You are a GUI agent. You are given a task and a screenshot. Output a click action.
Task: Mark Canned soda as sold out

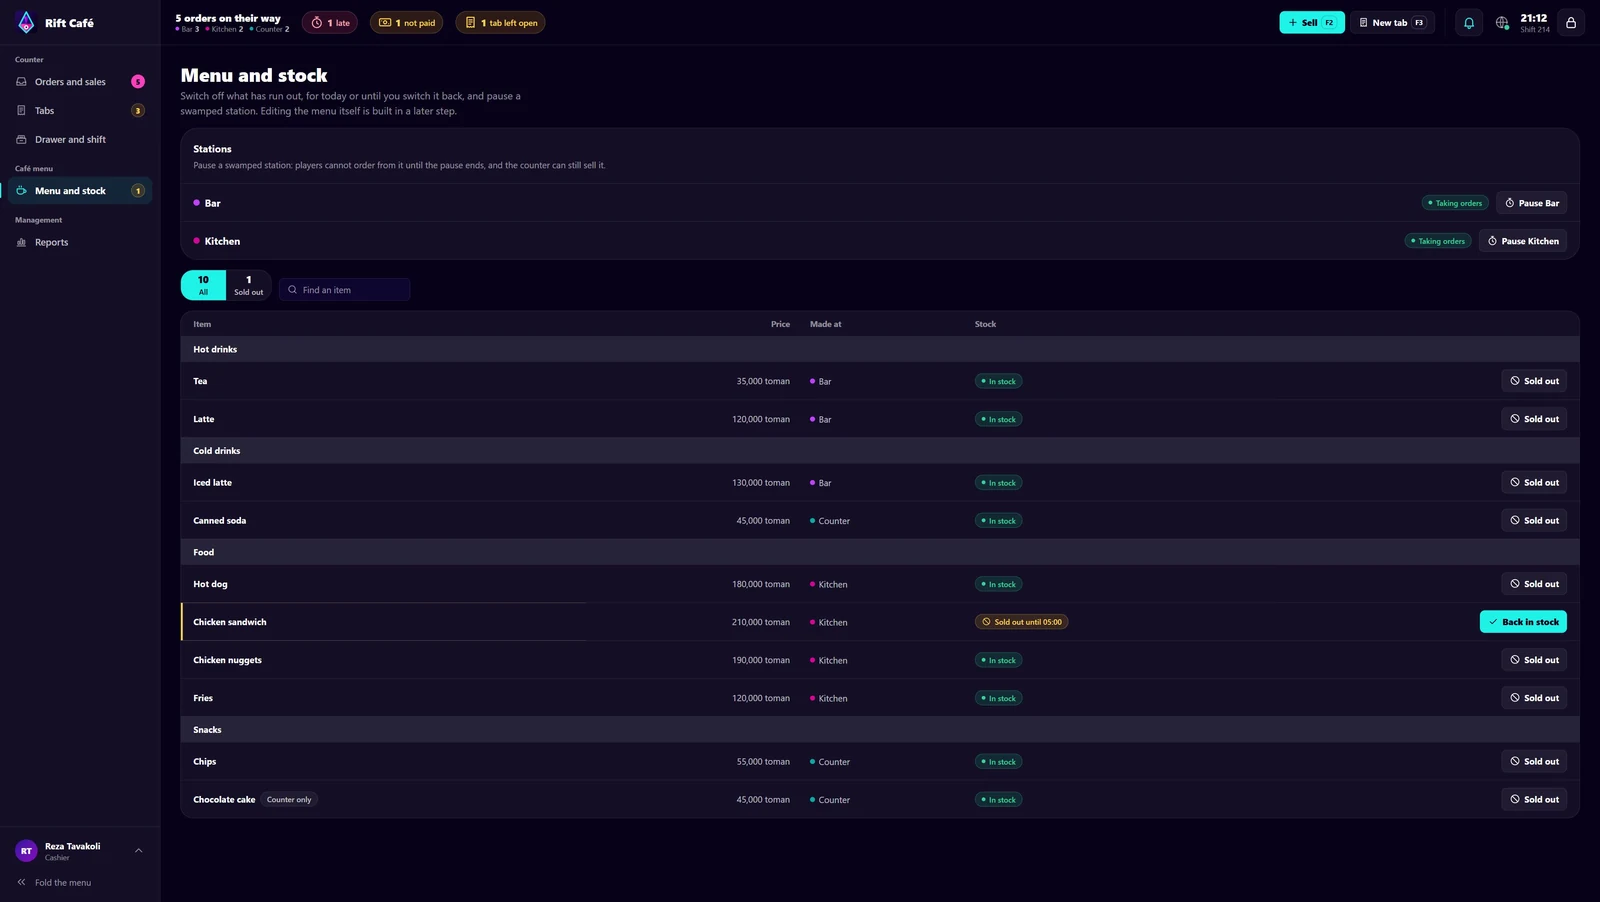pyautogui.click(x=1534, y=520)
